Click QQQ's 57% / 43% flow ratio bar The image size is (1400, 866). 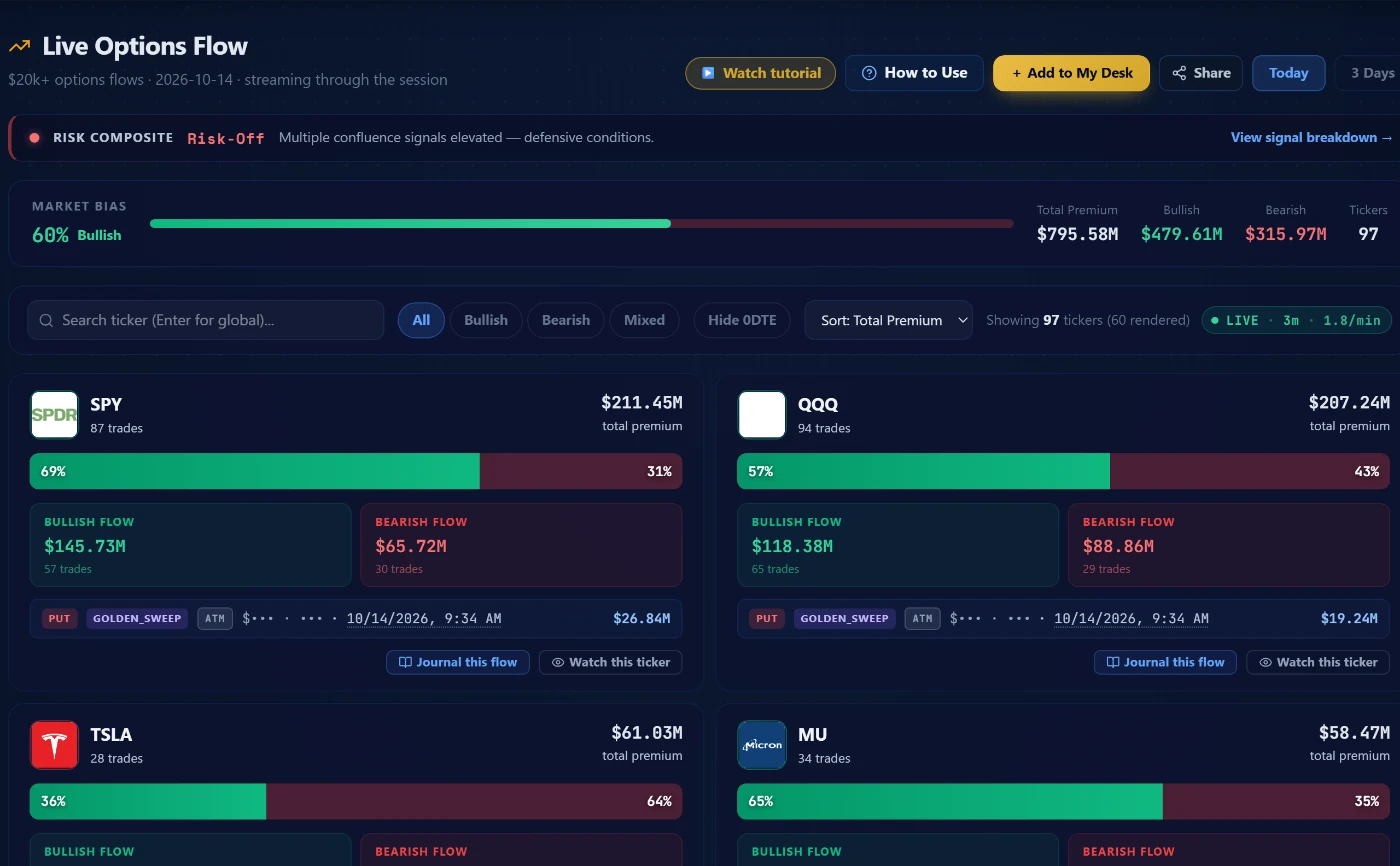pyautogui.click(x=1064, y=471)
